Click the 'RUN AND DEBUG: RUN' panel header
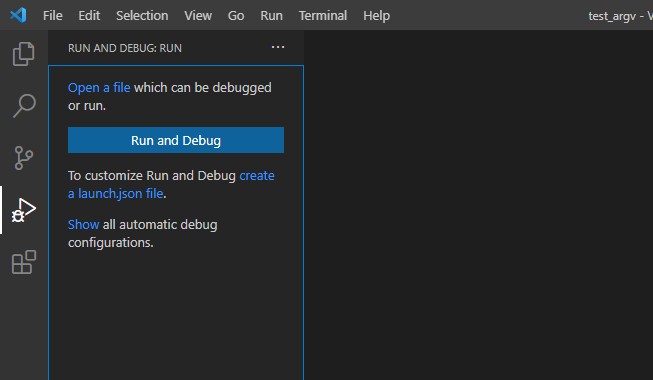Viewport: 653px width, 380px height. pos(125,48)
